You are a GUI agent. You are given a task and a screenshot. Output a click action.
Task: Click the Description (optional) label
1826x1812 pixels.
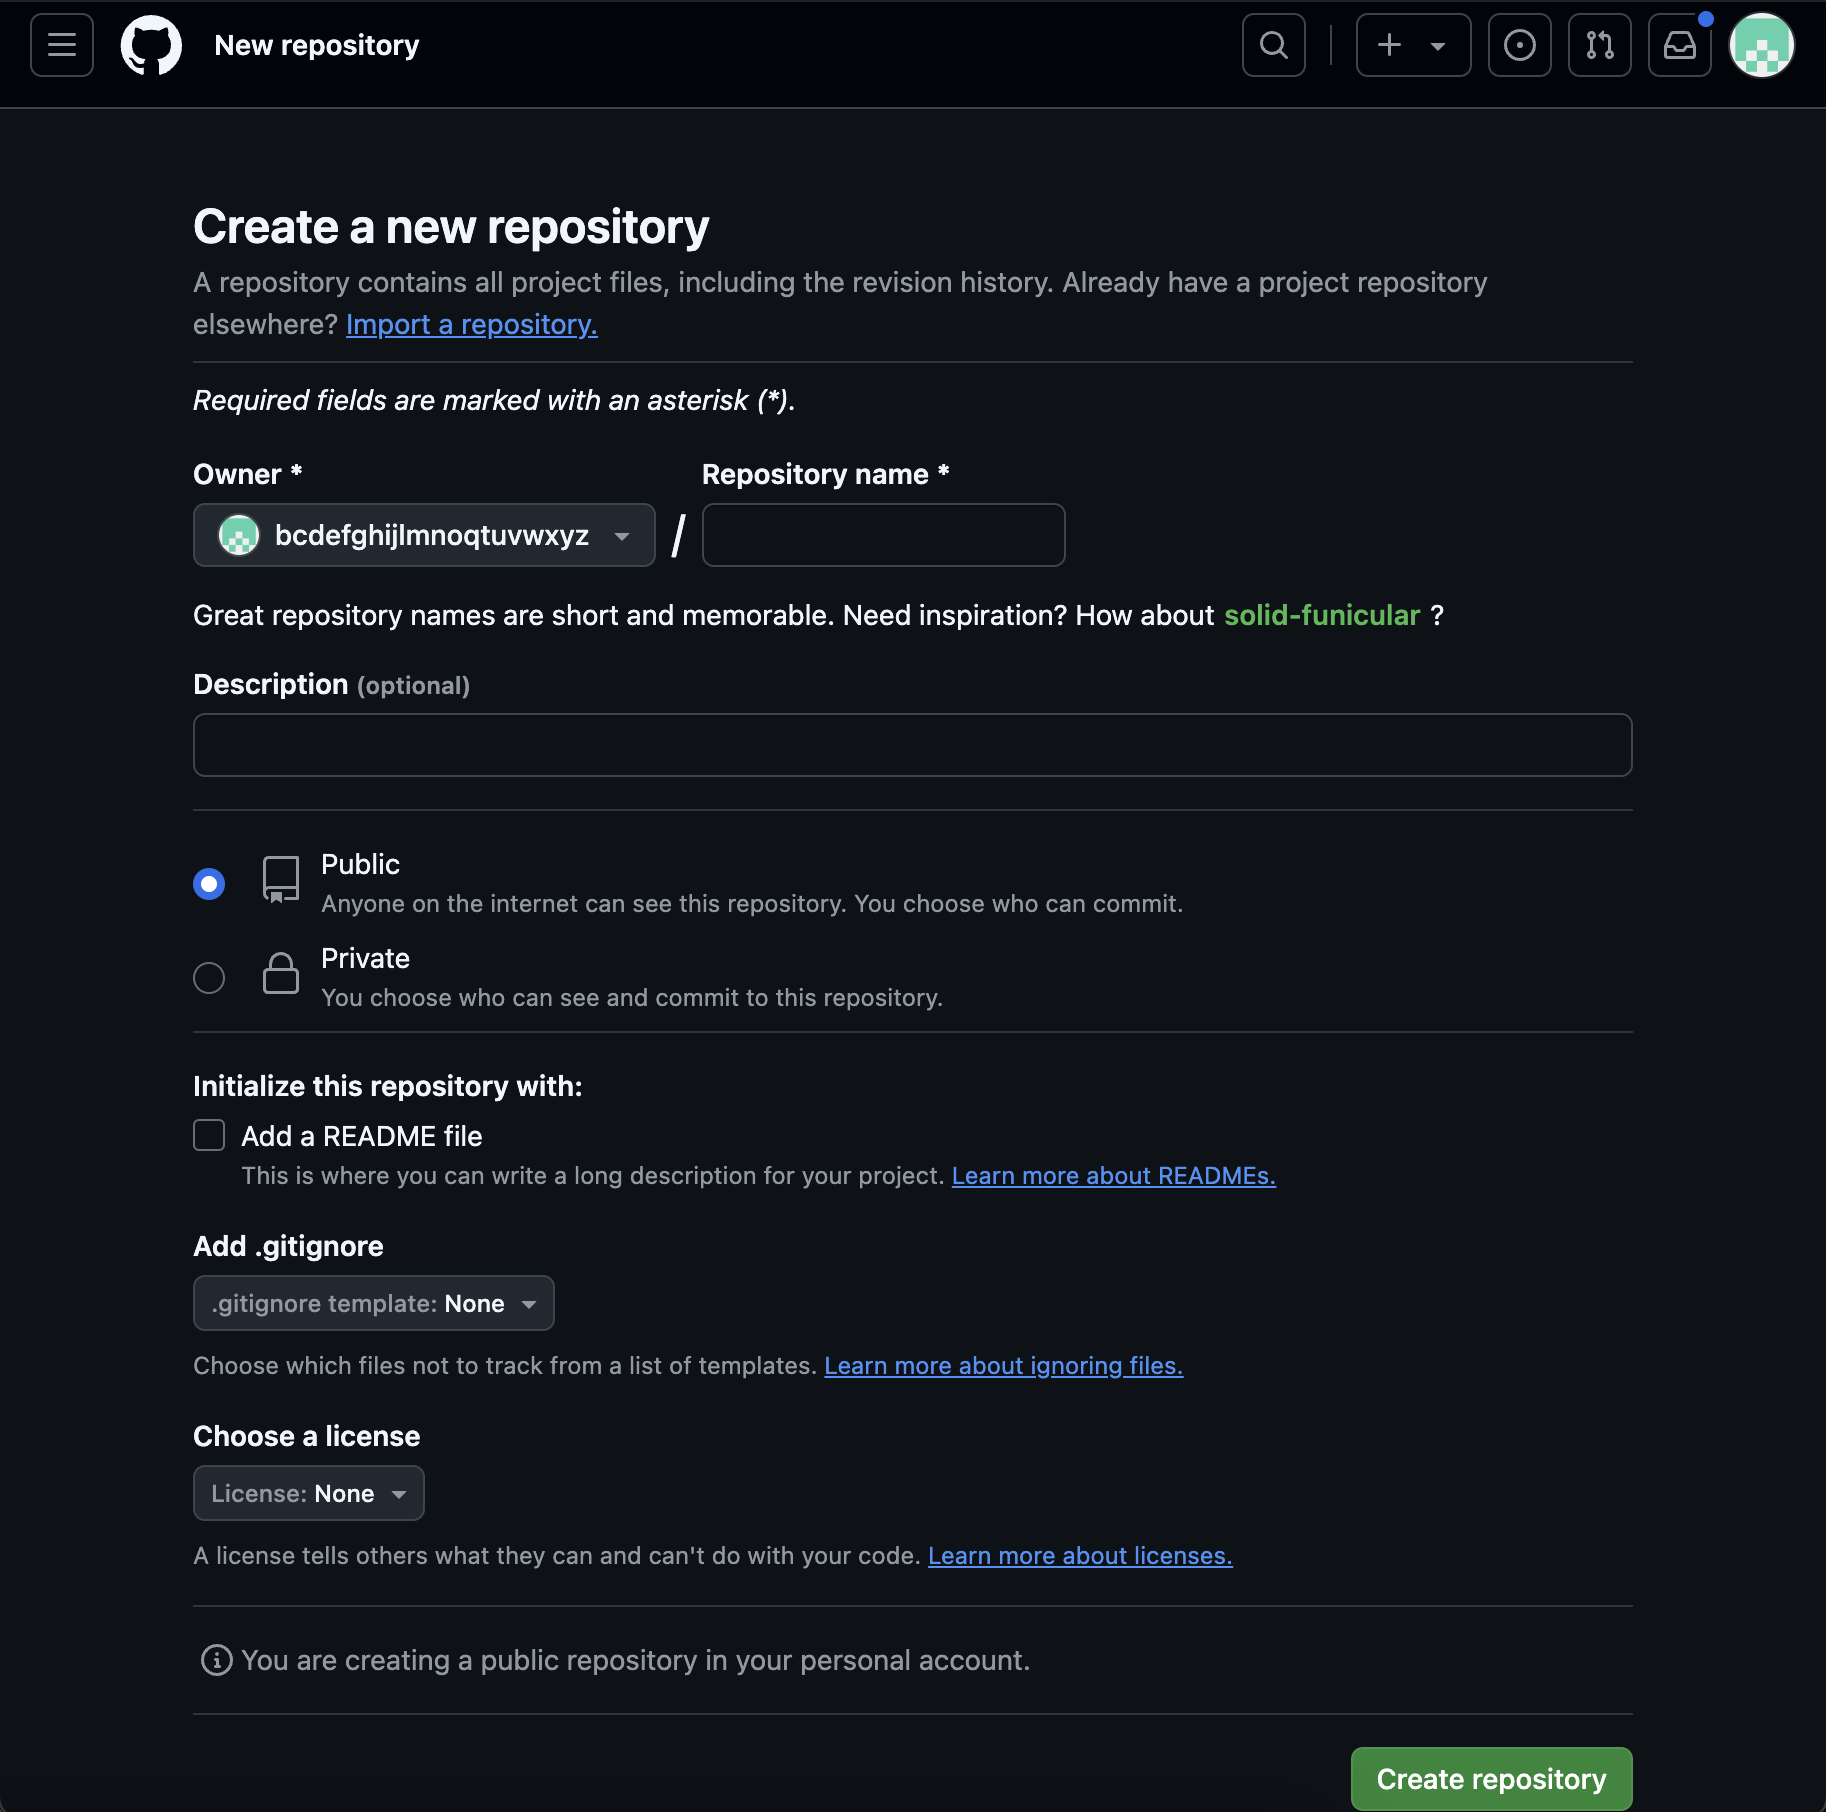(x=331, y=685)
